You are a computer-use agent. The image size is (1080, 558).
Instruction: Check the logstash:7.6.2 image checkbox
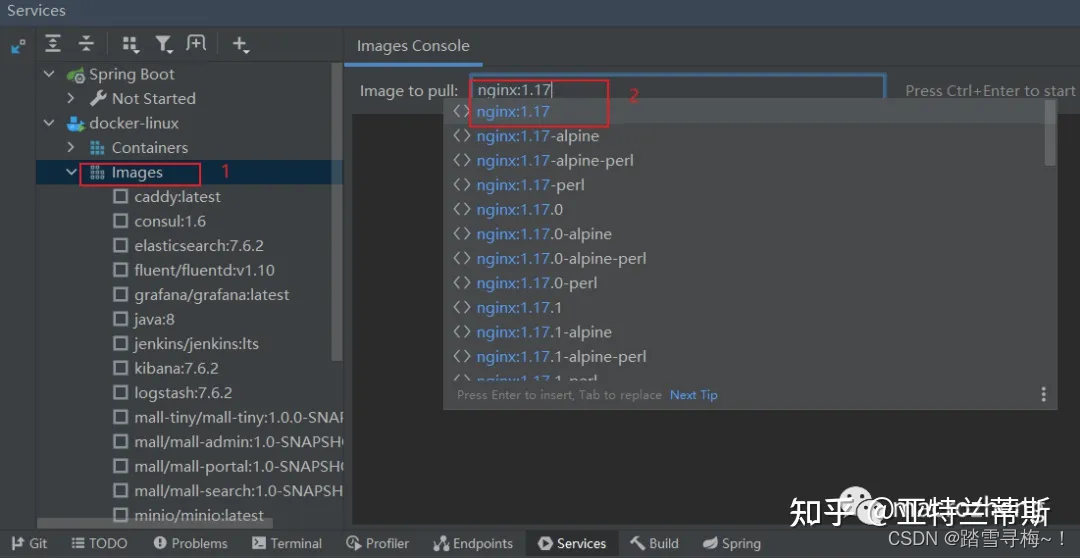(121, 393)
